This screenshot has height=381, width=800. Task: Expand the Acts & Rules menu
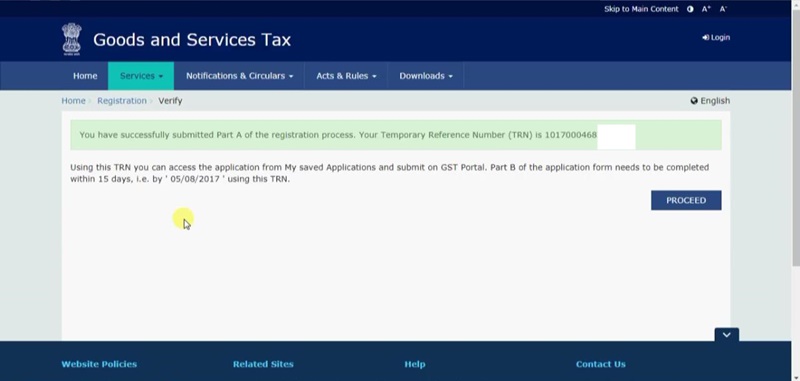pos(346,76)
